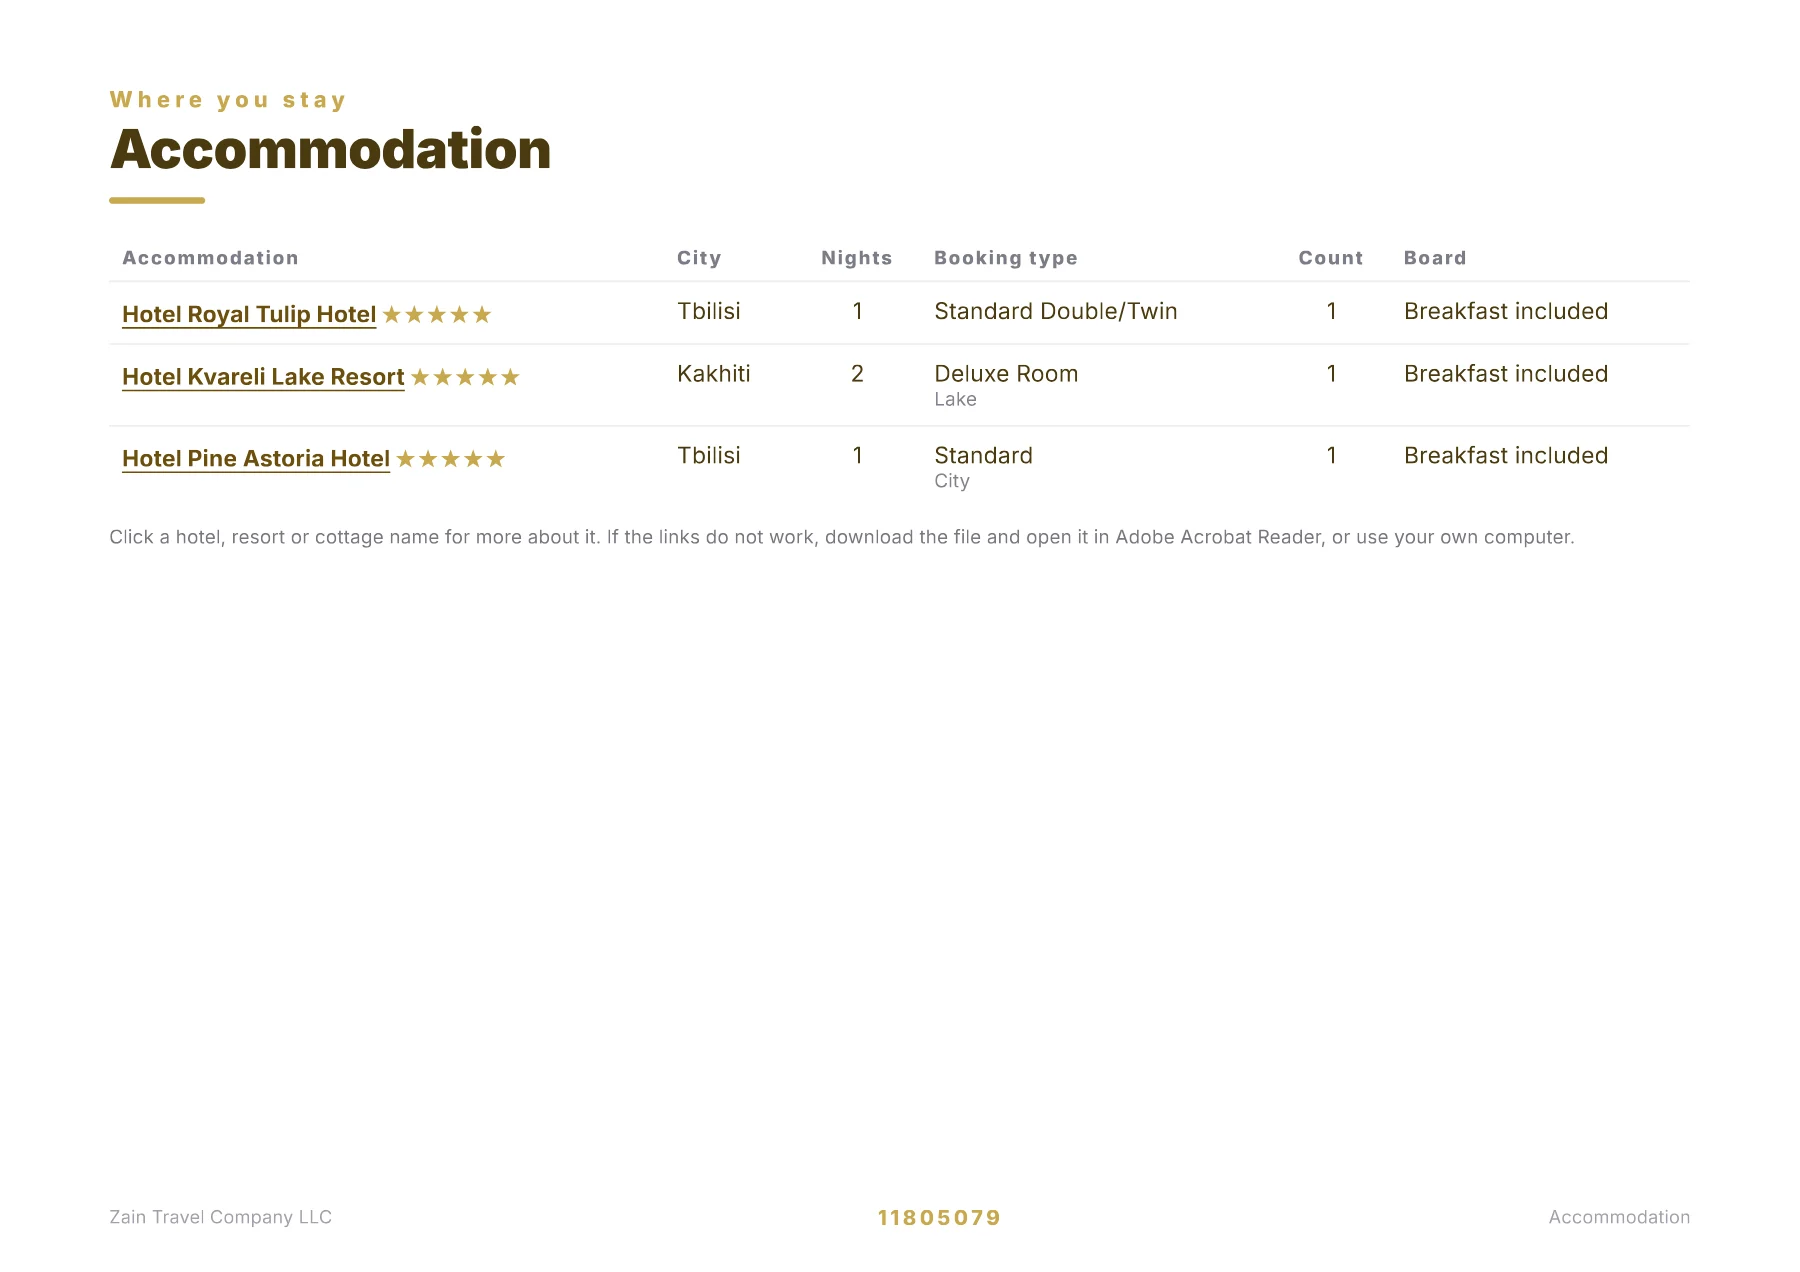Select the "Zain Travel Company LLC" footer text

point(221,1217)
